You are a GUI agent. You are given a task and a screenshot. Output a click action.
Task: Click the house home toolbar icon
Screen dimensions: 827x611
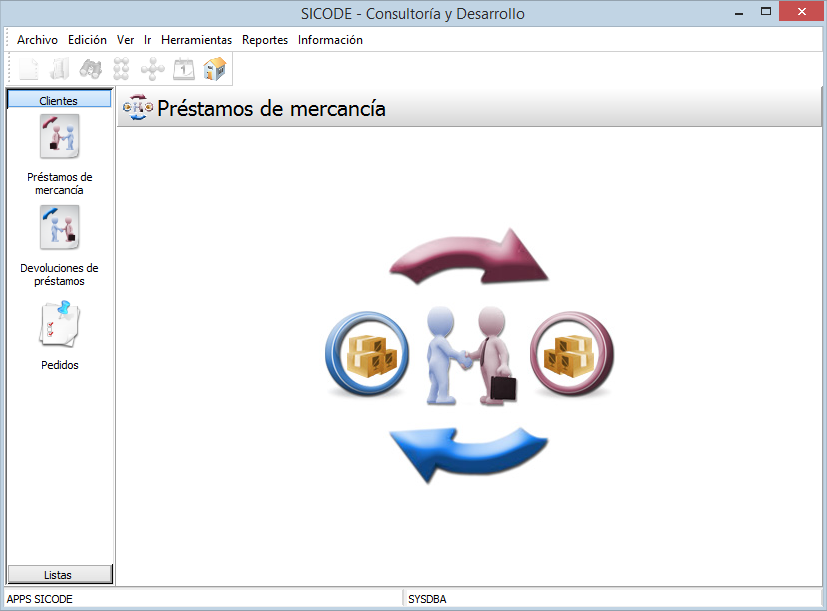(214, 69)
